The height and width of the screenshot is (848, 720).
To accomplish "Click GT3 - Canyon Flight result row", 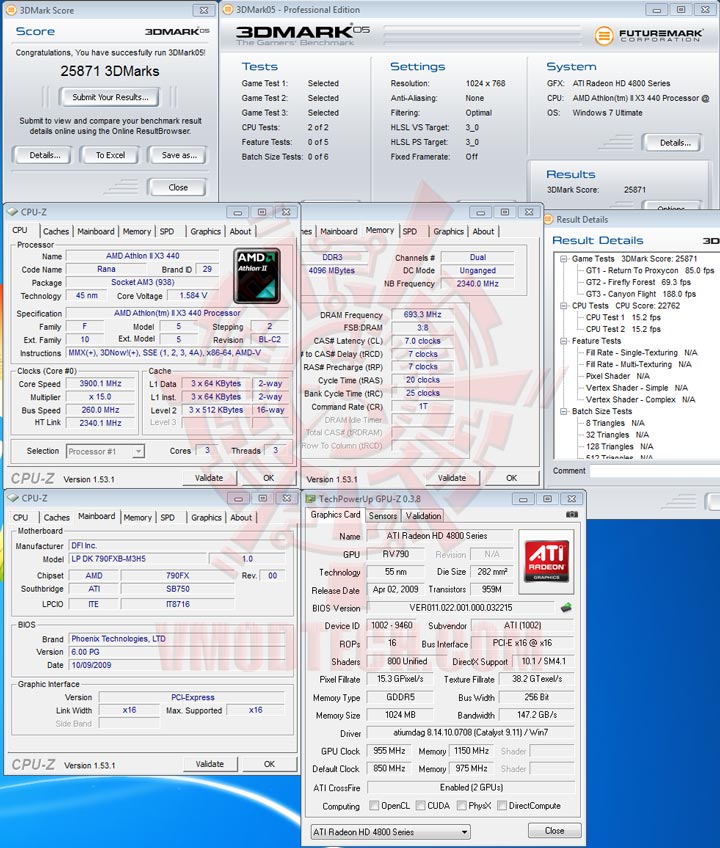I will click(640, 294).
